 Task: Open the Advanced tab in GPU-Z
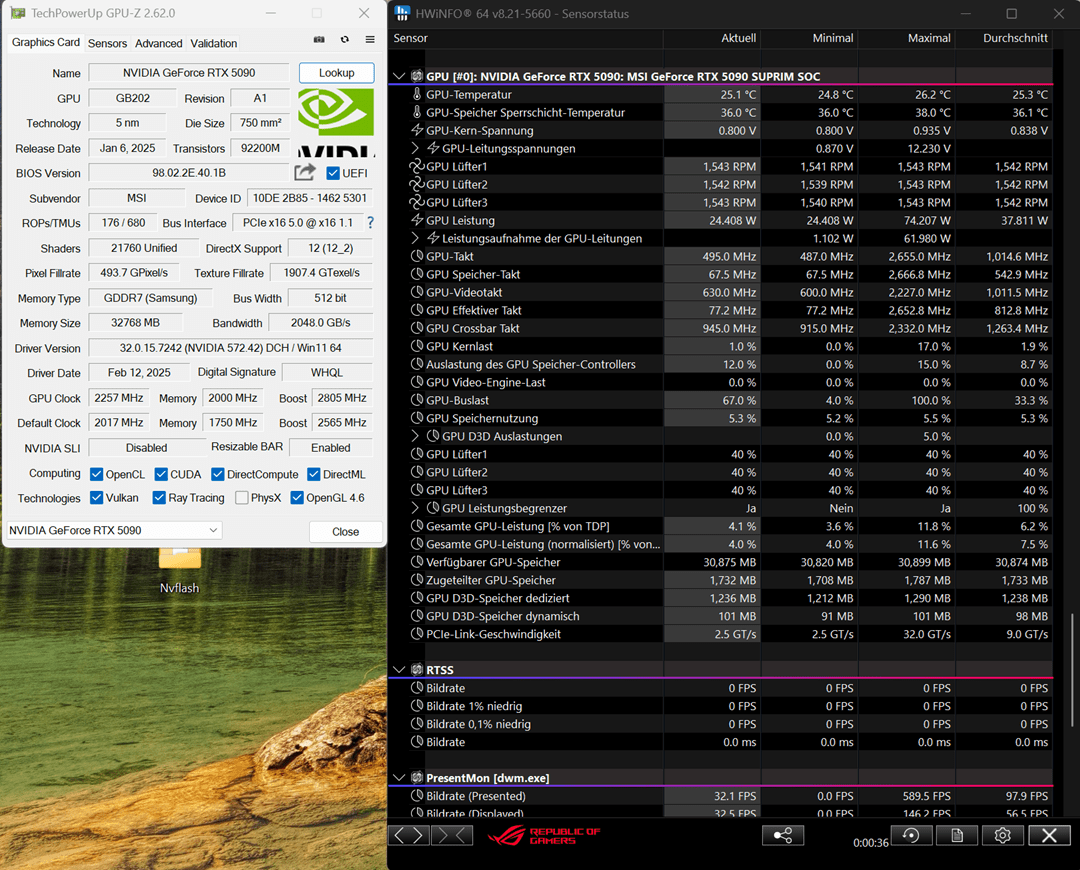(x=158, y=43)
